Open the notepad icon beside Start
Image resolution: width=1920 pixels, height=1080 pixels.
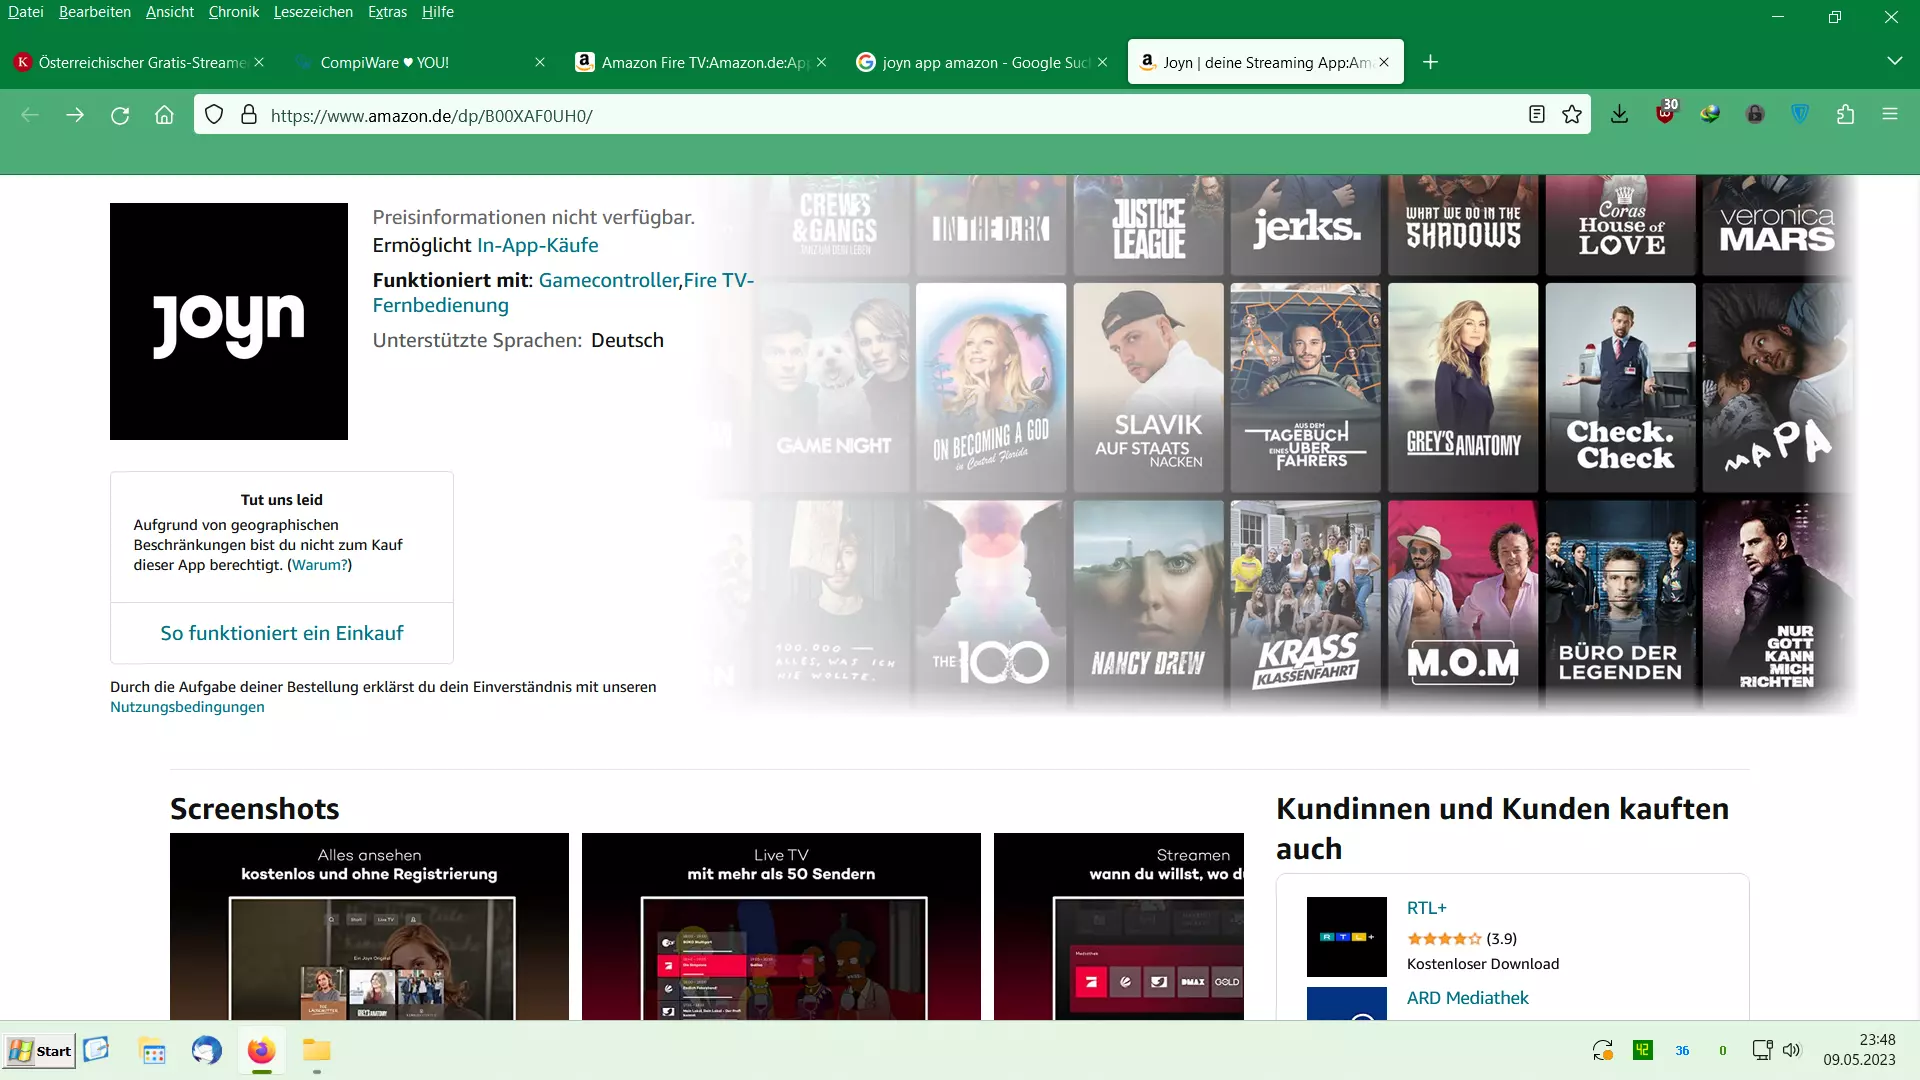[x=97, y=1049]
